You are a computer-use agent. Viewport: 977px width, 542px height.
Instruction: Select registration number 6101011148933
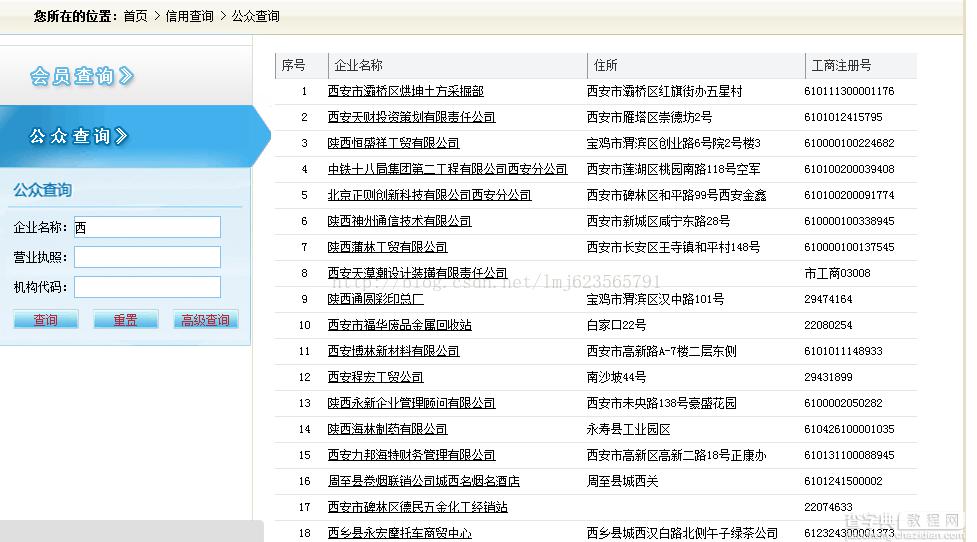843,351
